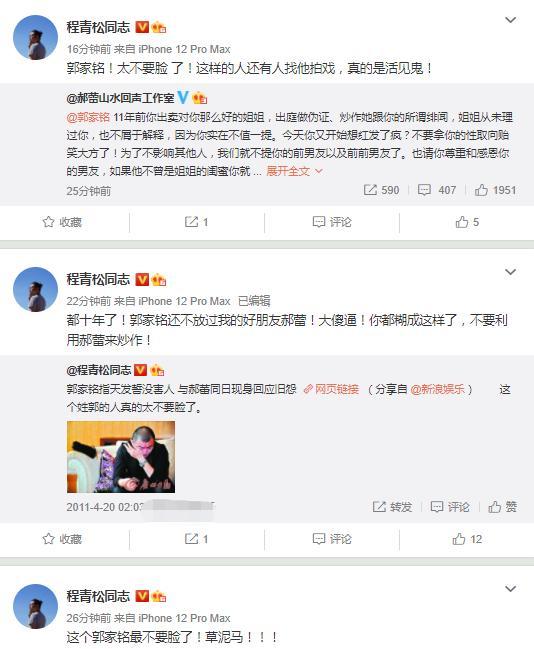Favorite the first post with 收藏 star
This screenshot has height=649, width=534.
[62, 222]
